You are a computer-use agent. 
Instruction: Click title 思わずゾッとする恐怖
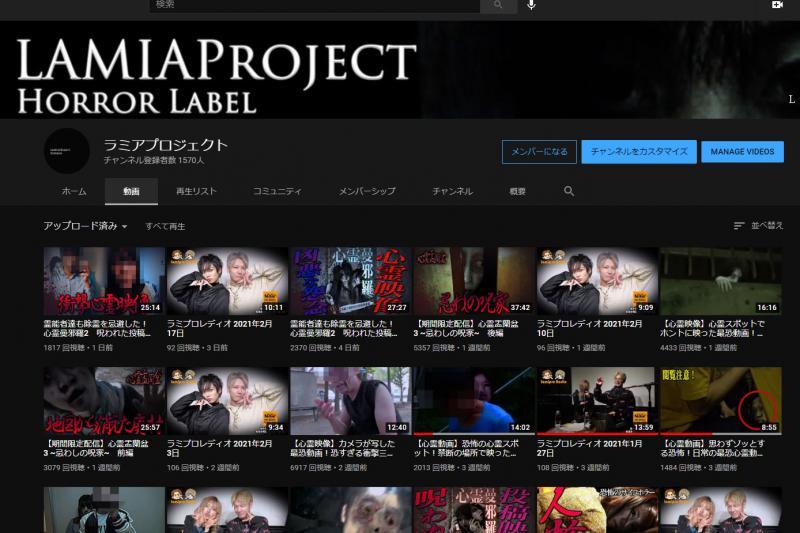click(x=713, y=448)
